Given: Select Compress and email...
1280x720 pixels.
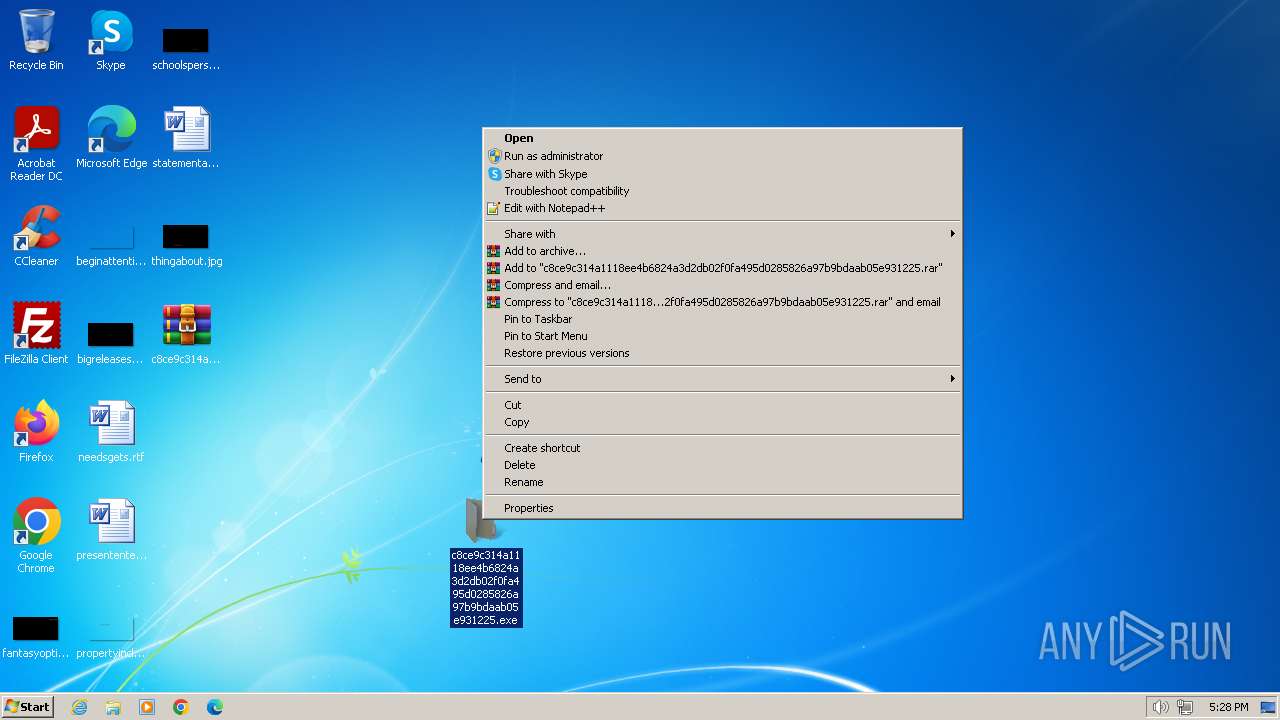Looking at the screenshot, I should (722, 285).
